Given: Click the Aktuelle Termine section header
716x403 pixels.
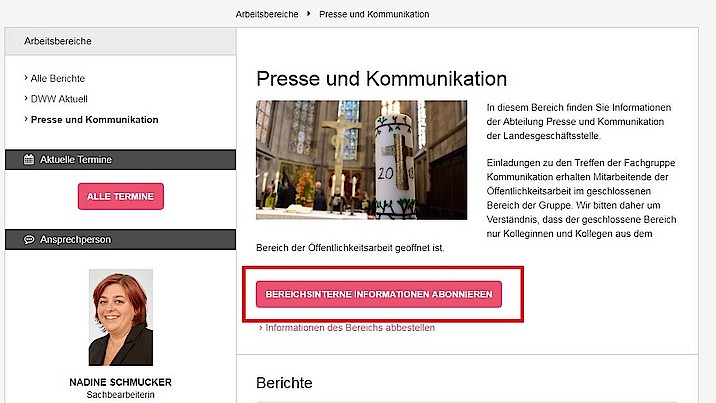Looking at the screenshot, I should [121, 160].
